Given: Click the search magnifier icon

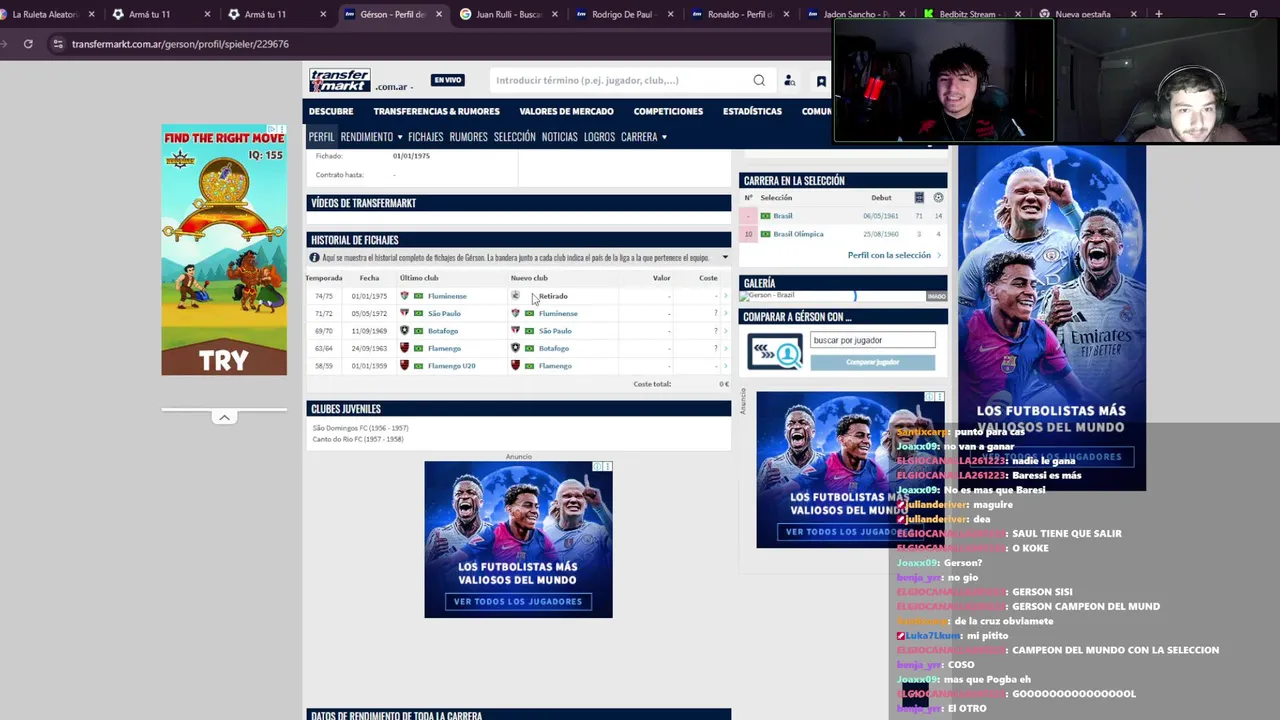Looking at the screenshot, I should tap(759, 80).
